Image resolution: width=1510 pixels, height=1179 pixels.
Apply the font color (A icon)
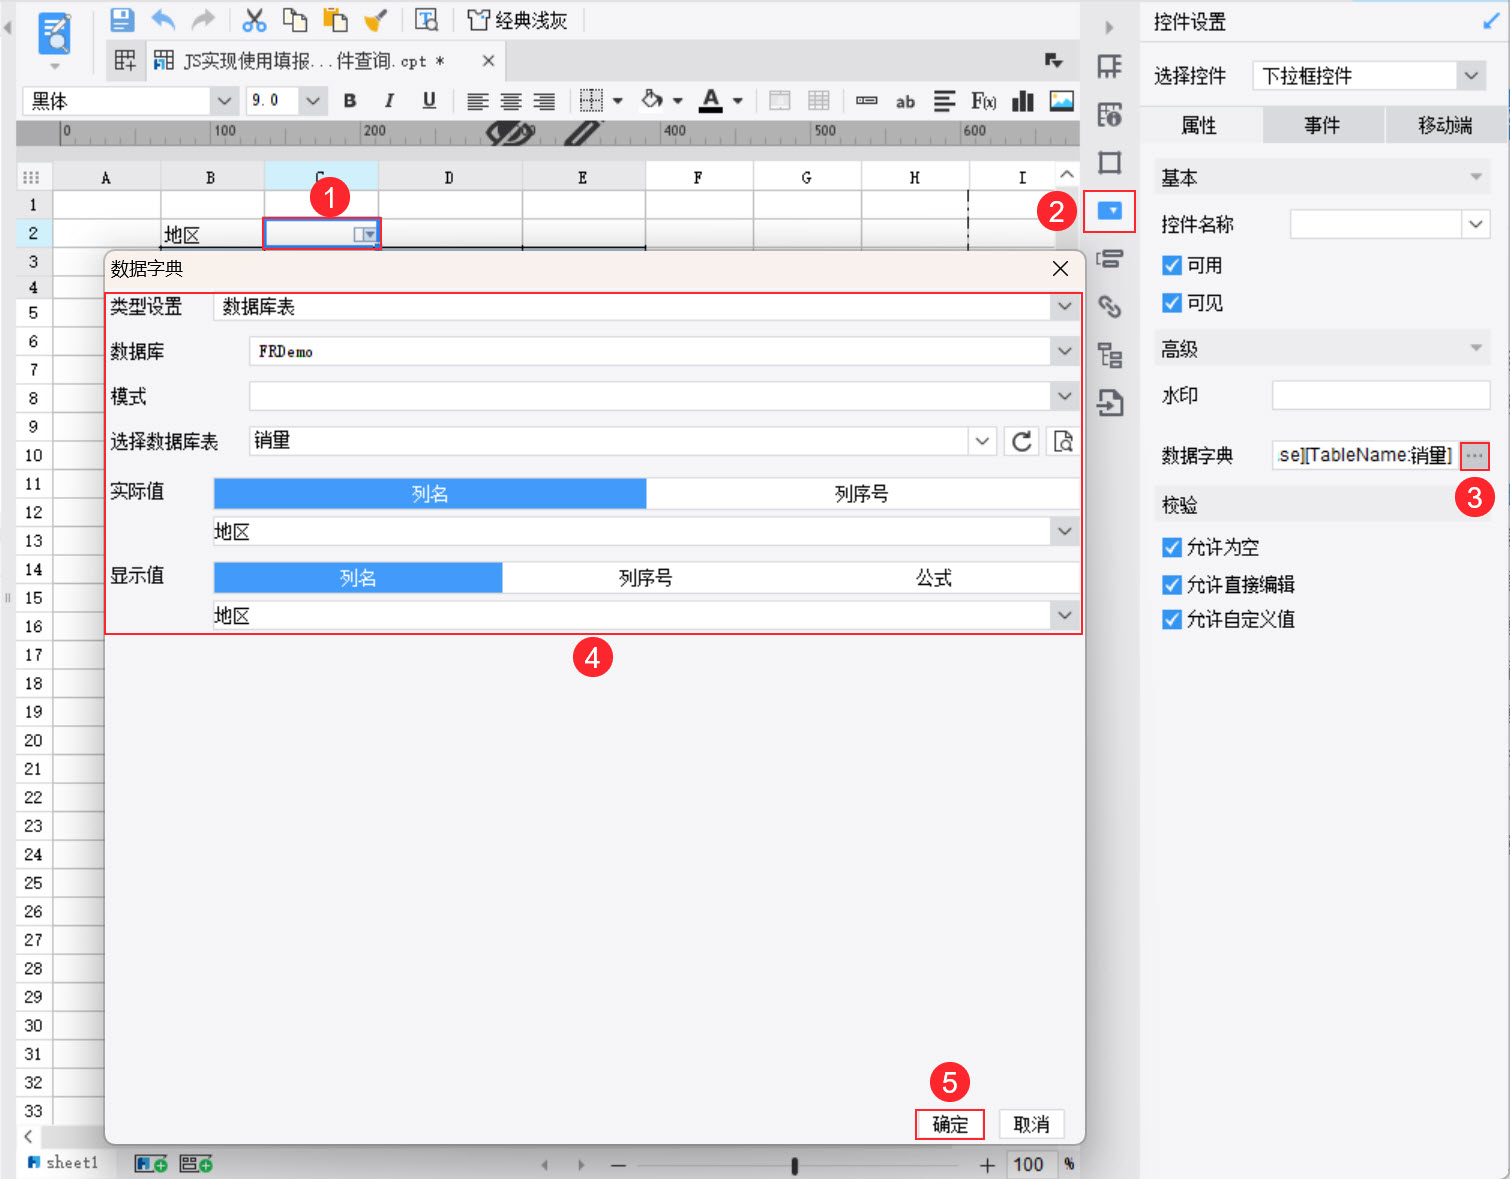click(711, 100)
